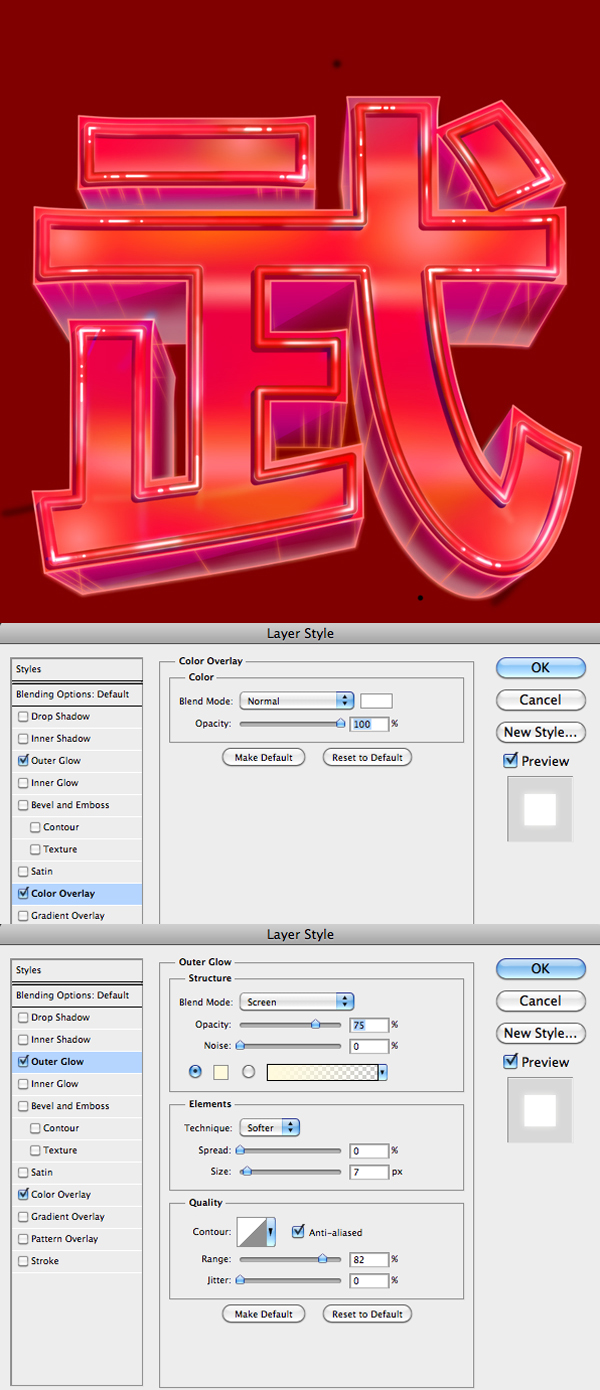Toggle Anti-aliased checkbox

coord(298,1232)
